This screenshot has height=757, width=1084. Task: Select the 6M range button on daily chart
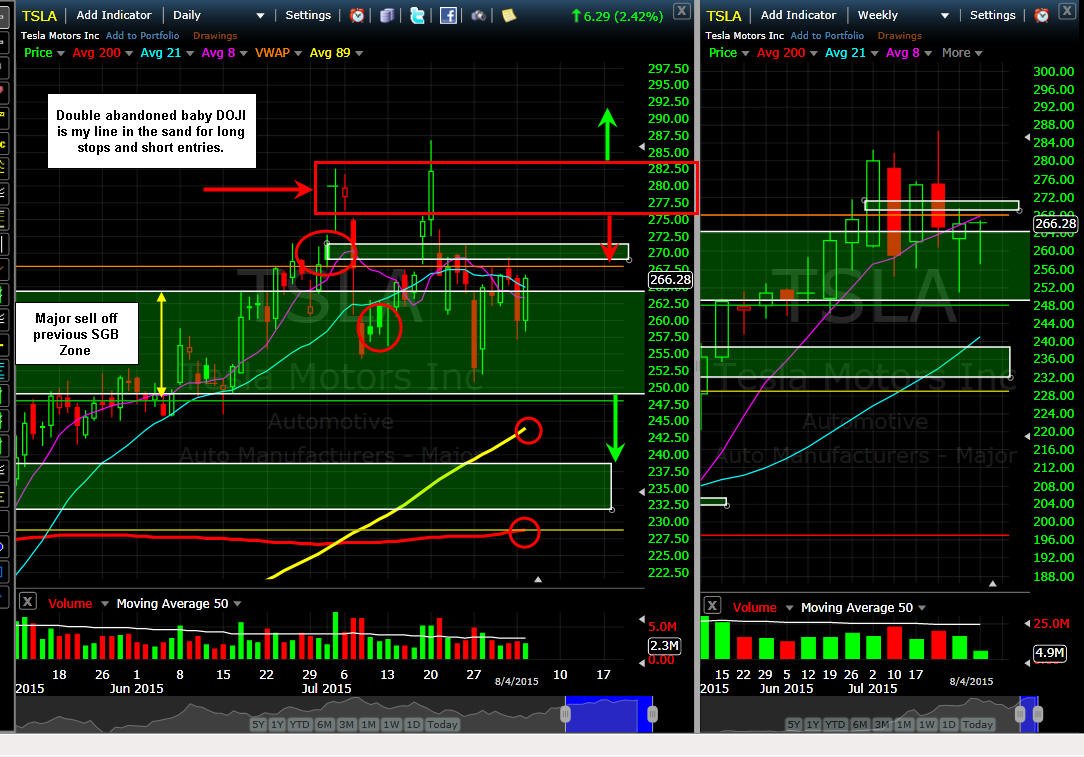[325, 725]
